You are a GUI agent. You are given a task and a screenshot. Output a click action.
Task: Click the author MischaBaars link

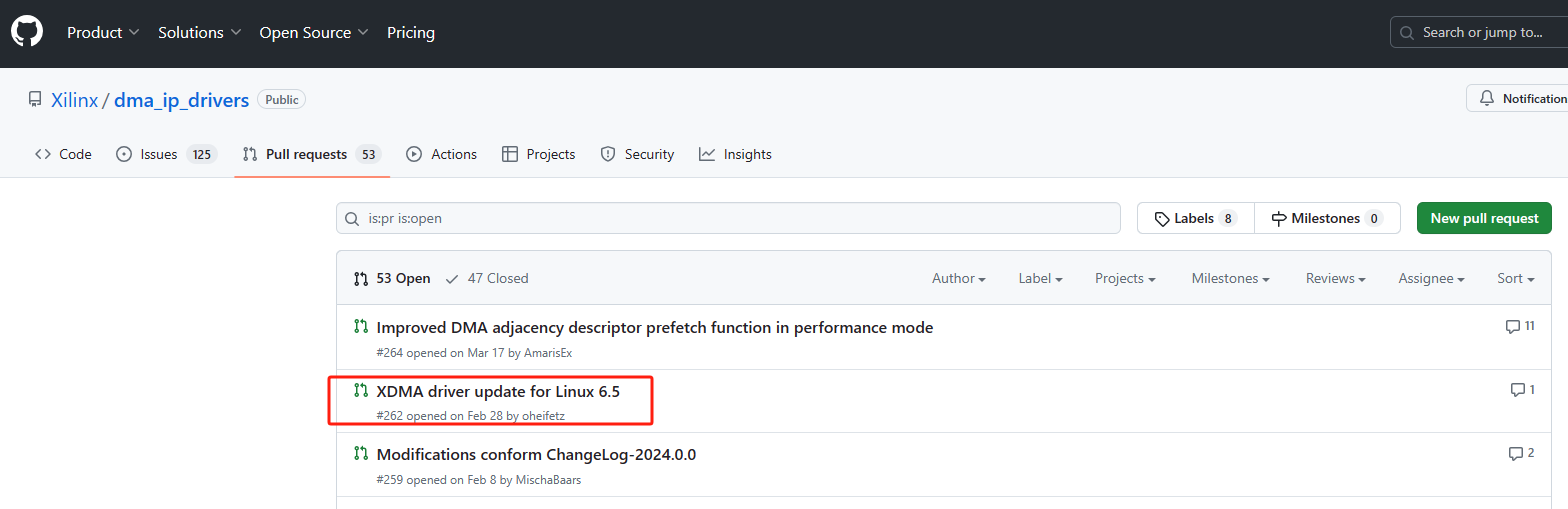tap(548, 480)
